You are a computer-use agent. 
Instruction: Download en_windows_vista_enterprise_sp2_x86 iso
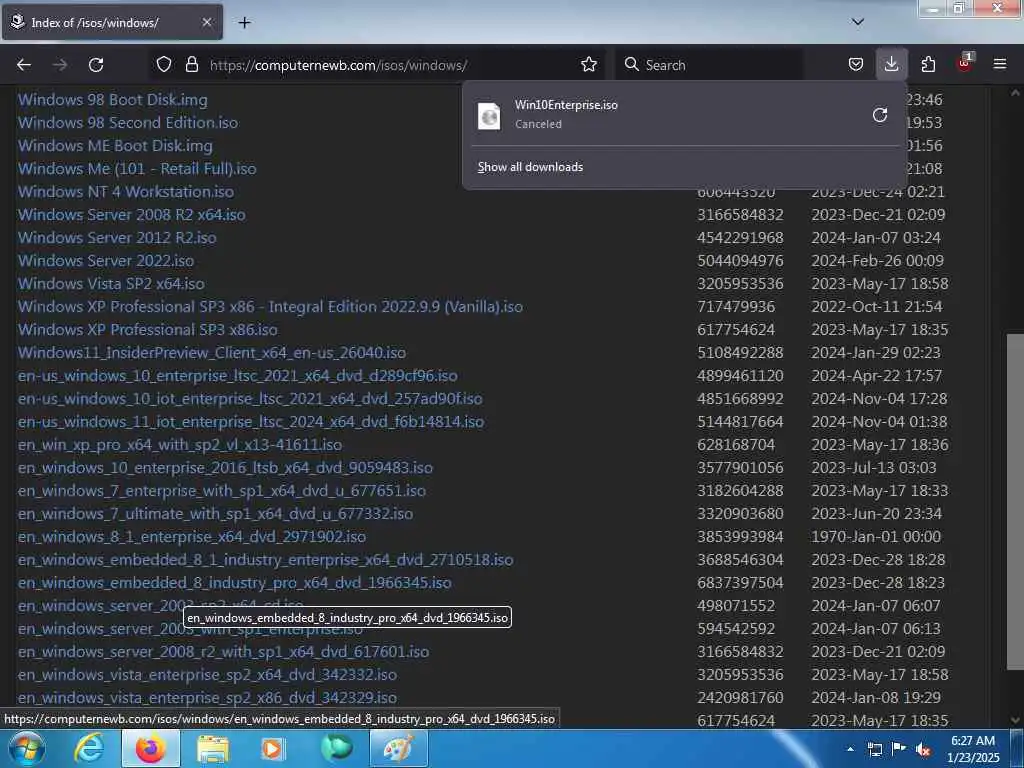pyautogui.click(x=207, y=697)
